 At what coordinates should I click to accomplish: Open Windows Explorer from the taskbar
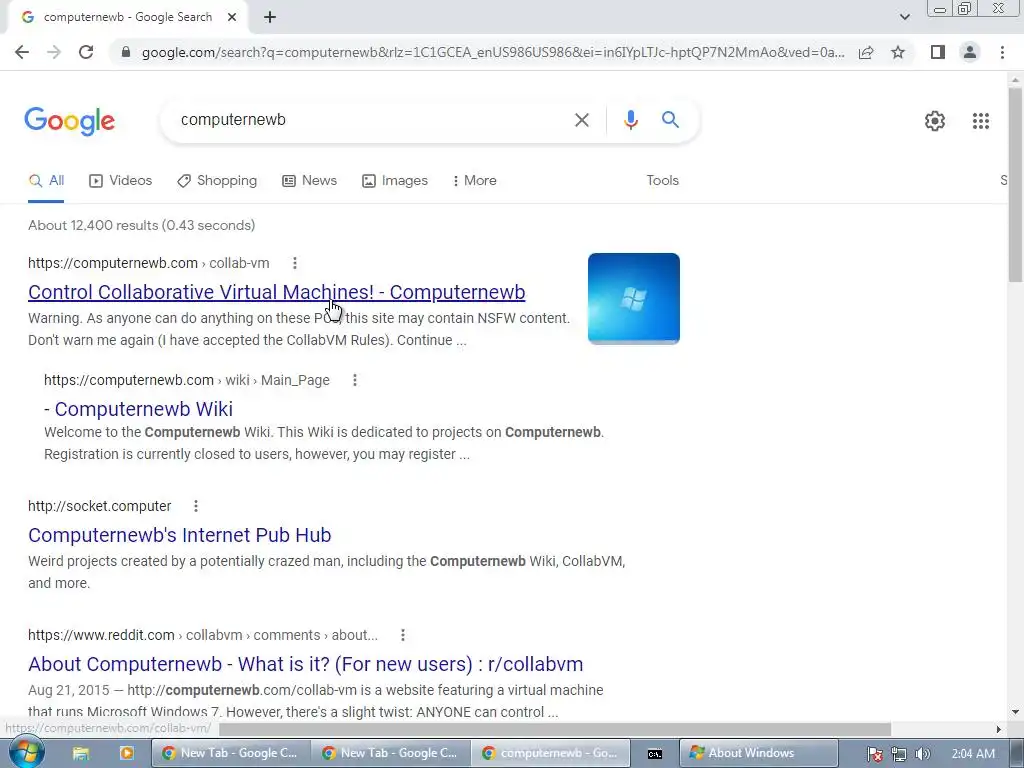coord(81,753)
